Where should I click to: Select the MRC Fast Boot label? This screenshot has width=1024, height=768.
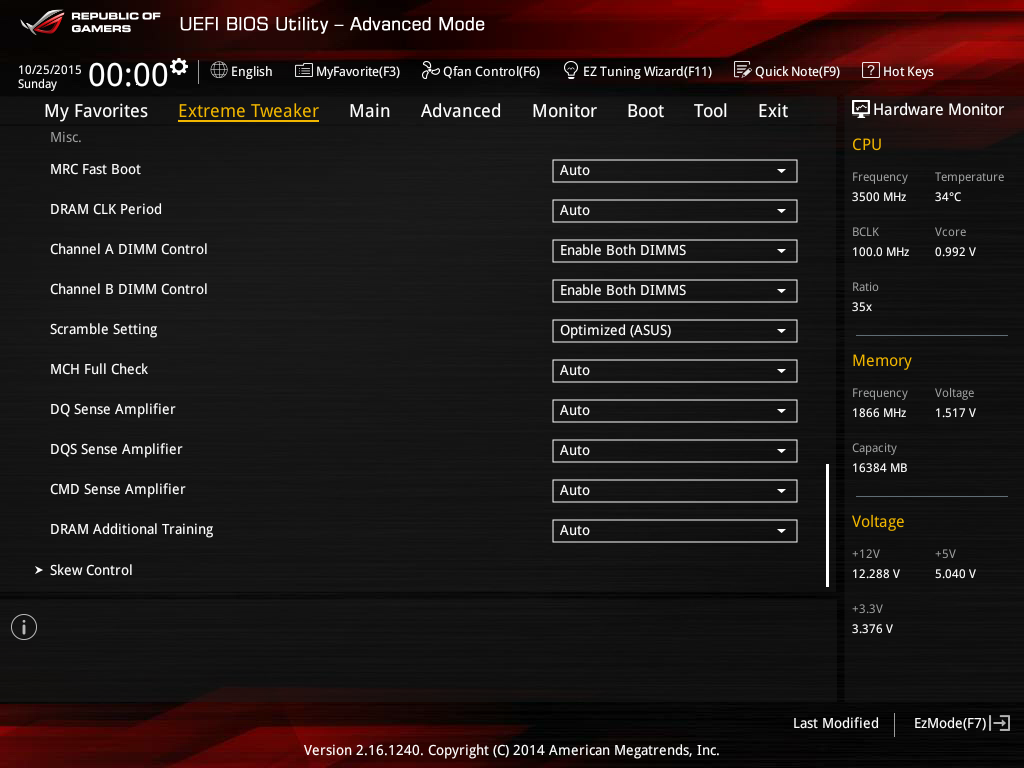coord(95,169)
